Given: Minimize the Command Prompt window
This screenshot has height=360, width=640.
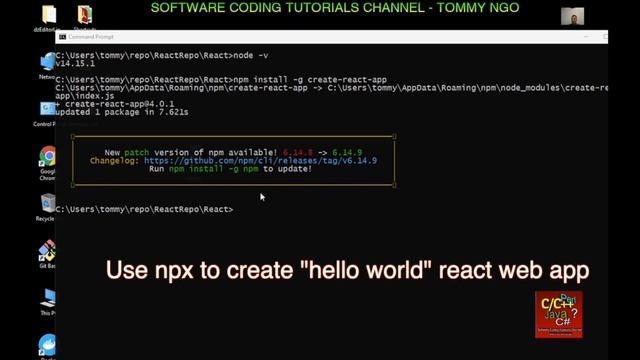Looking at the screenshot, I should [x=586, y=37].
